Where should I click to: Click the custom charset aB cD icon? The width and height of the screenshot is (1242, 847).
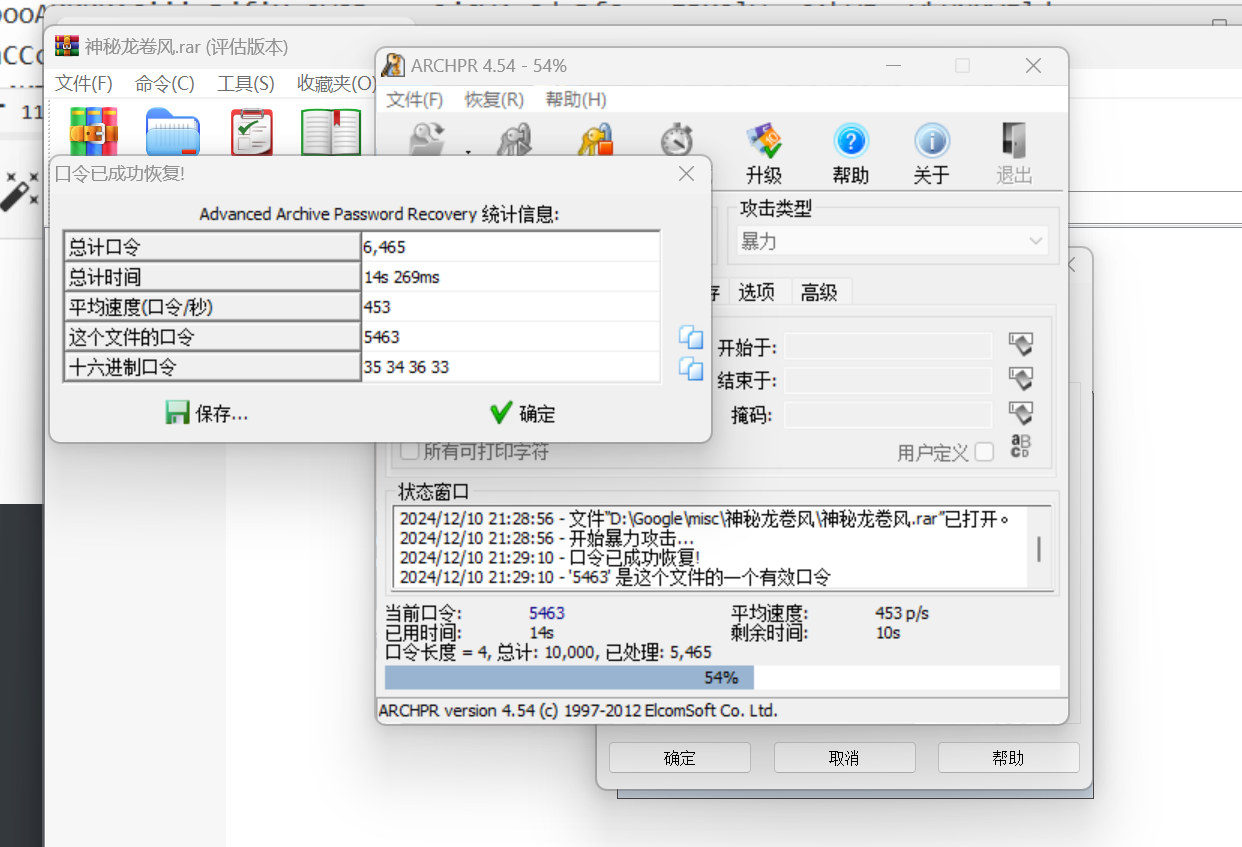[1020, 447]
